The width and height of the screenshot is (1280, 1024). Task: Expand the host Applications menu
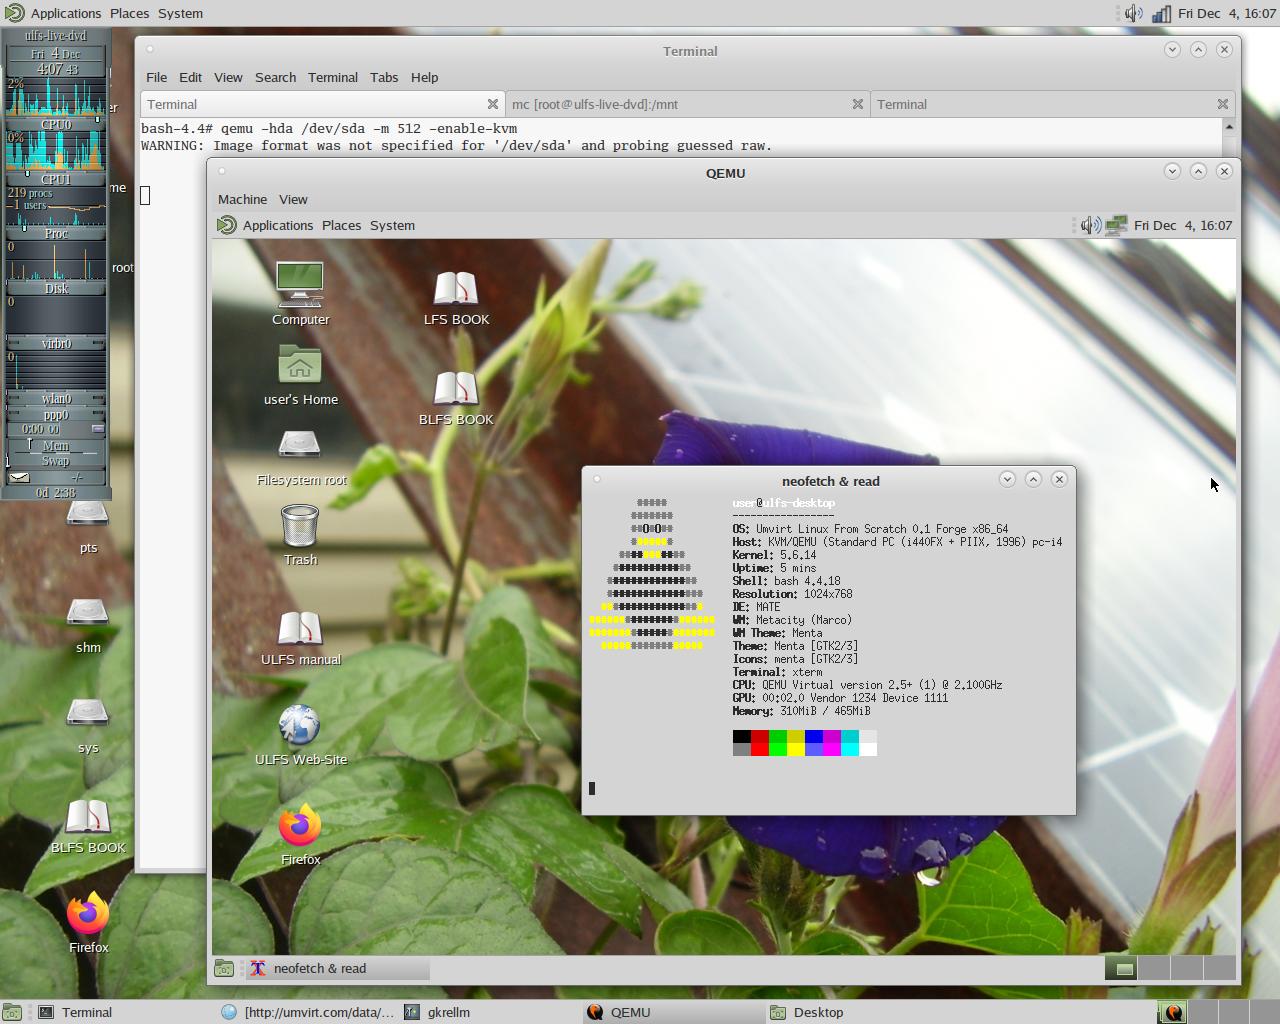click(65, 13)
